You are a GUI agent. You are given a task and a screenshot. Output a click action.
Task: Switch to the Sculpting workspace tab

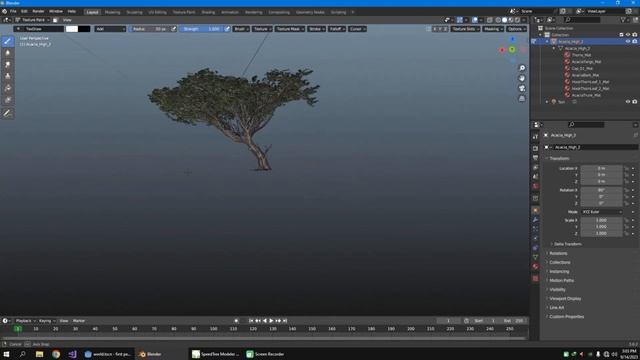[134, 12]
